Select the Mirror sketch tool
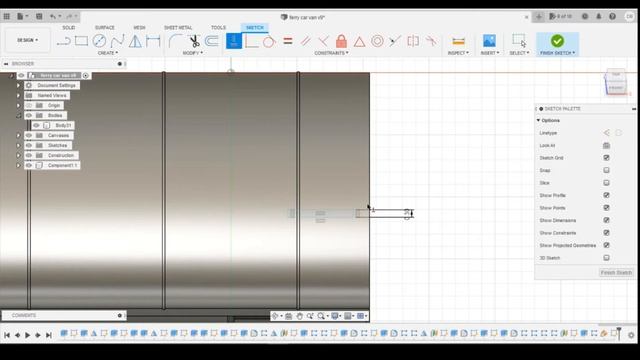640x360 pixels. [135, 41]
